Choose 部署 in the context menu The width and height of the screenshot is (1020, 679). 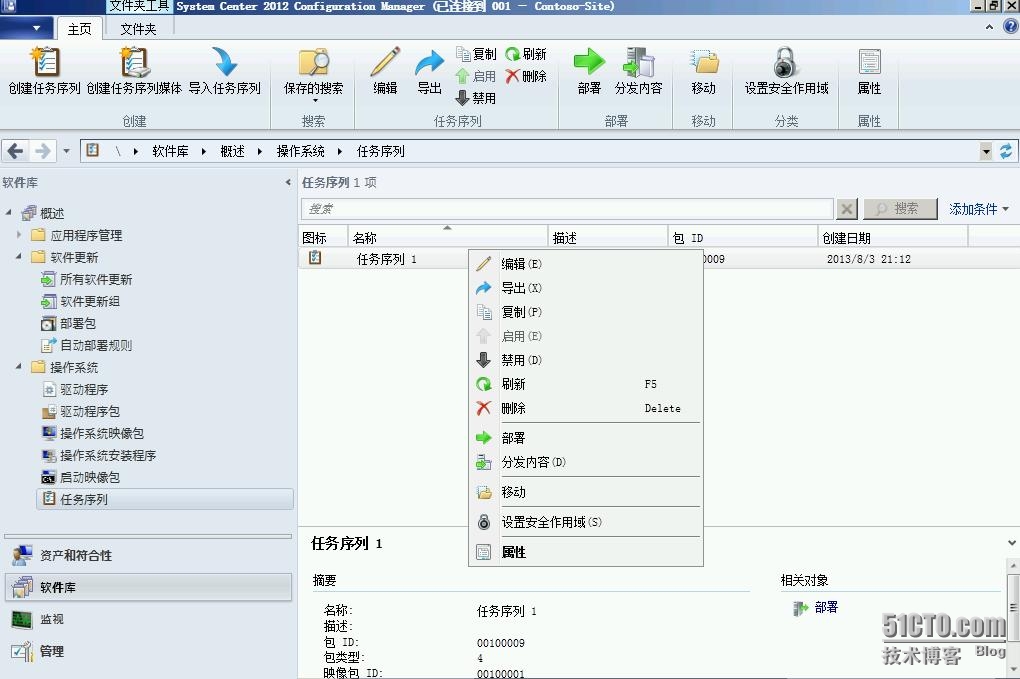pos(585,438)
